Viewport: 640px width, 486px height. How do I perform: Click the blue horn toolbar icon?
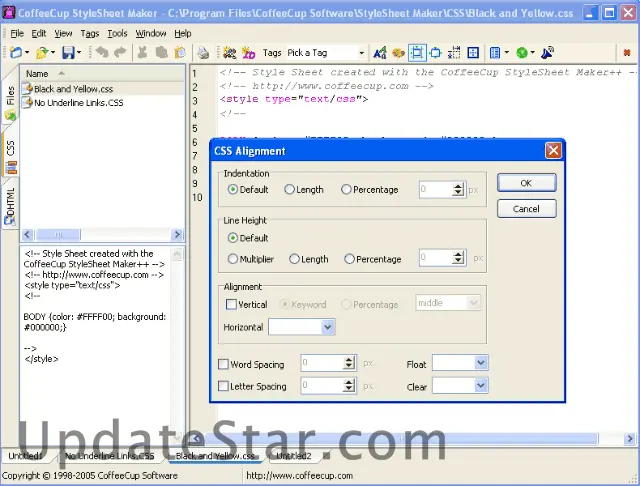pos(547,53)
